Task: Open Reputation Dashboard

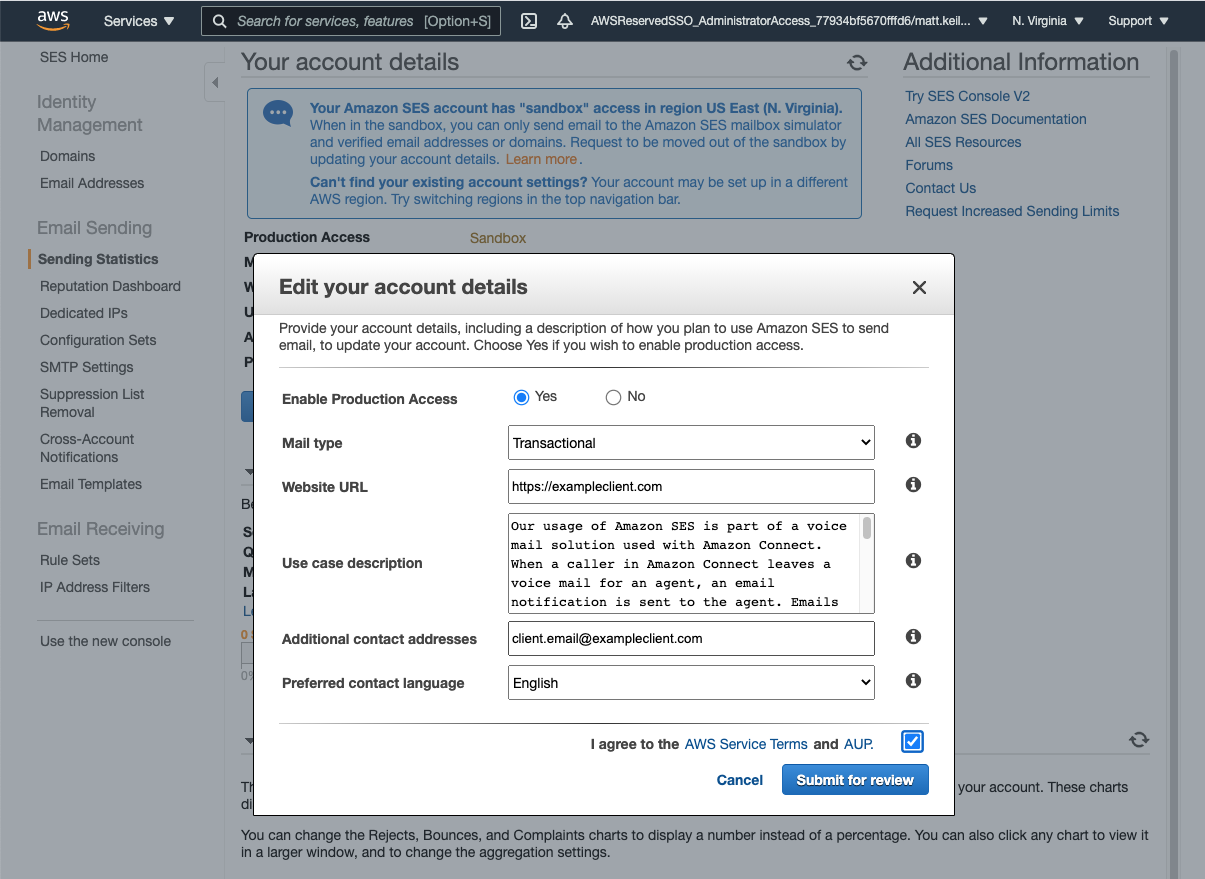Action: [110, 286]
